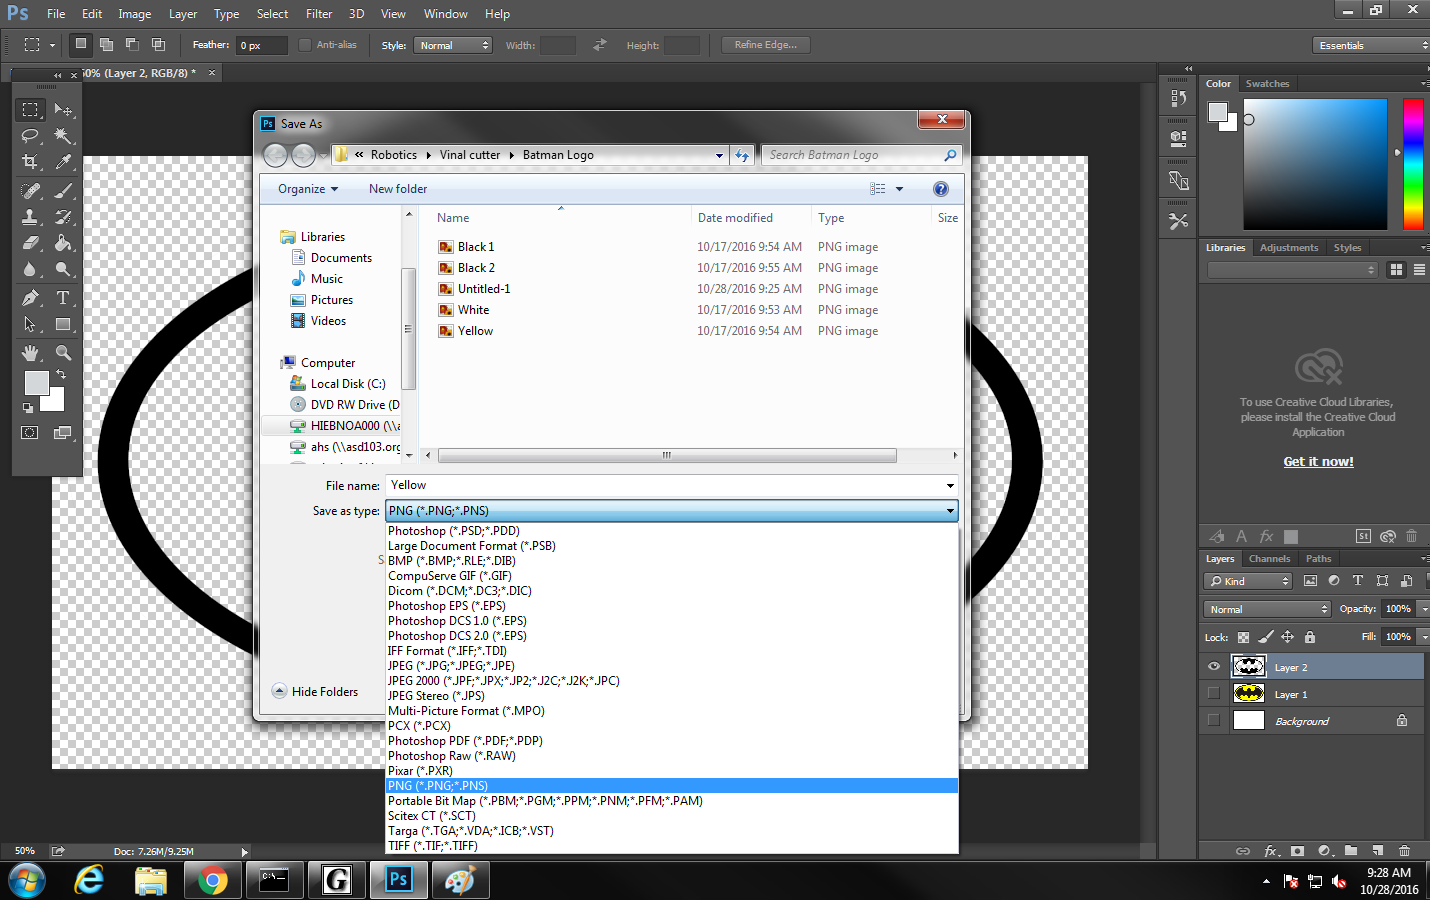1430x900 pixels.
Task: Open the Window menu
Action: 445,14
